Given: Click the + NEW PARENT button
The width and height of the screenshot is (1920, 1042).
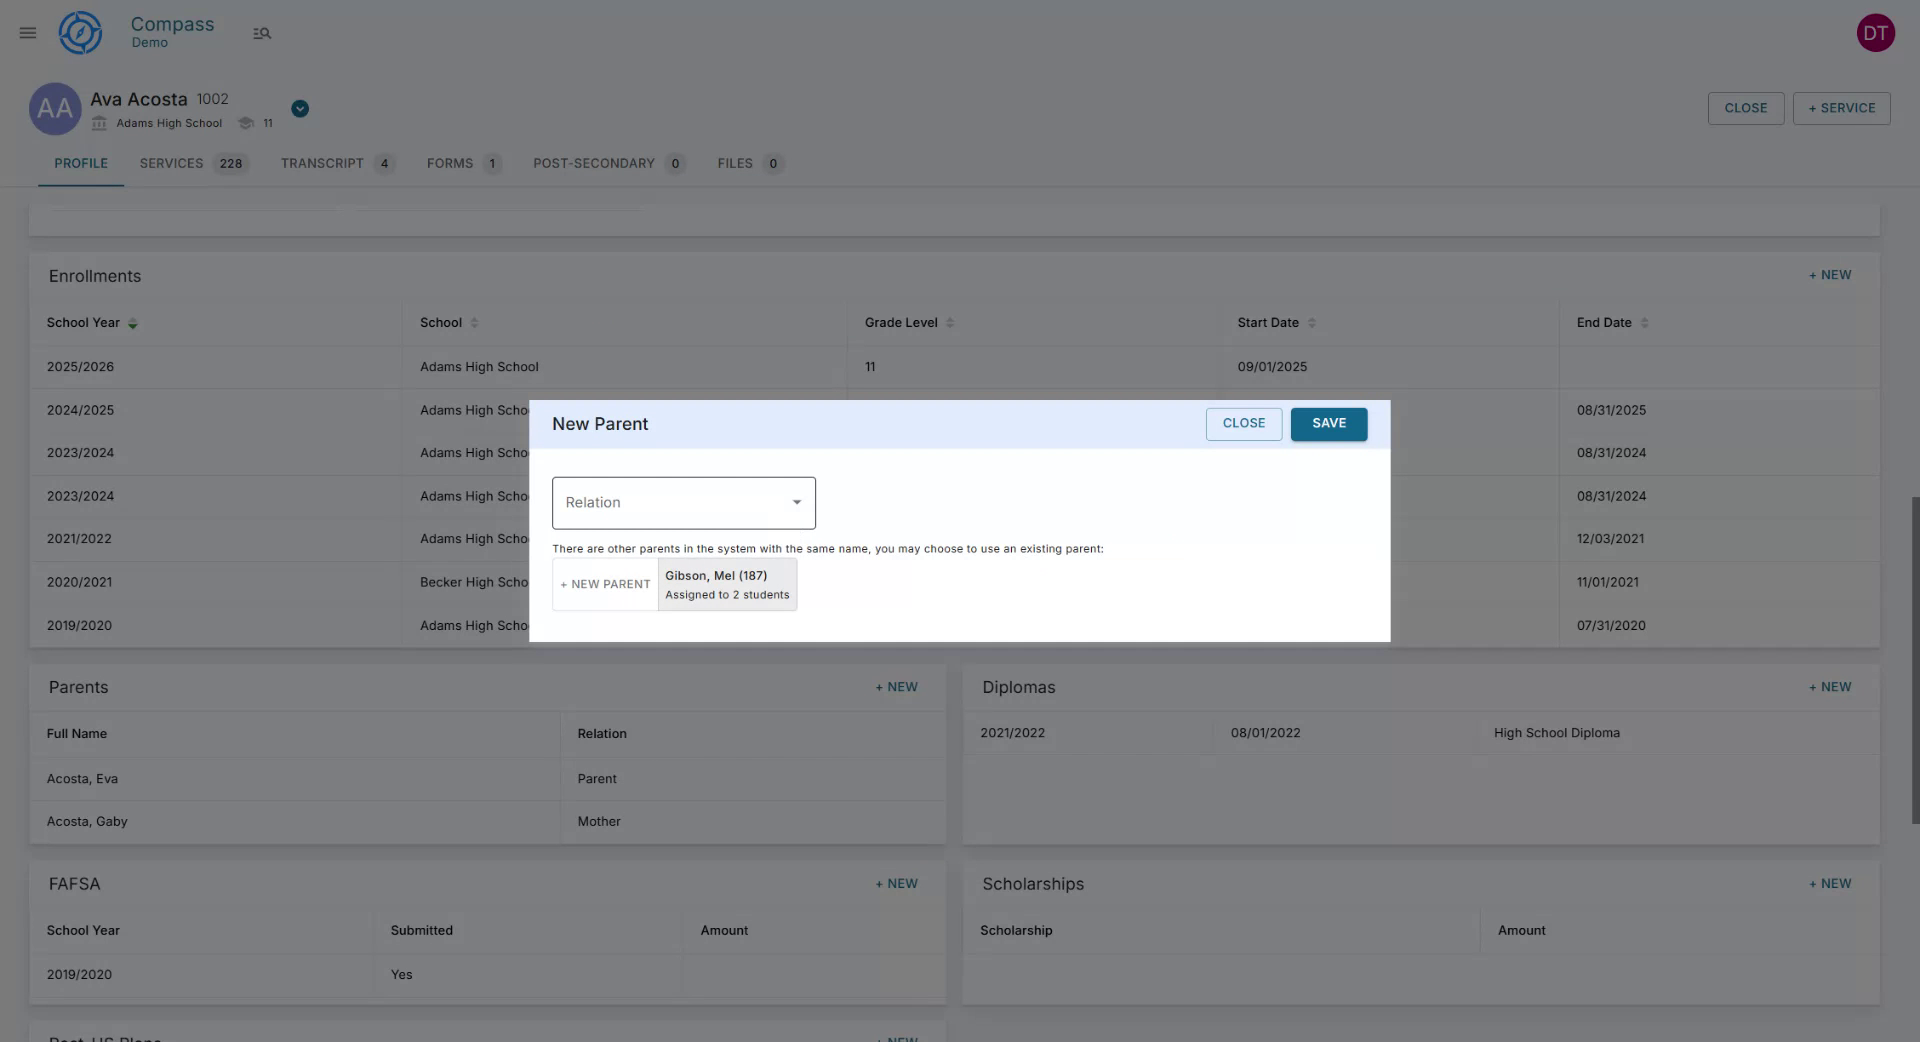Looking at the screenshot, I should [604, 584].
